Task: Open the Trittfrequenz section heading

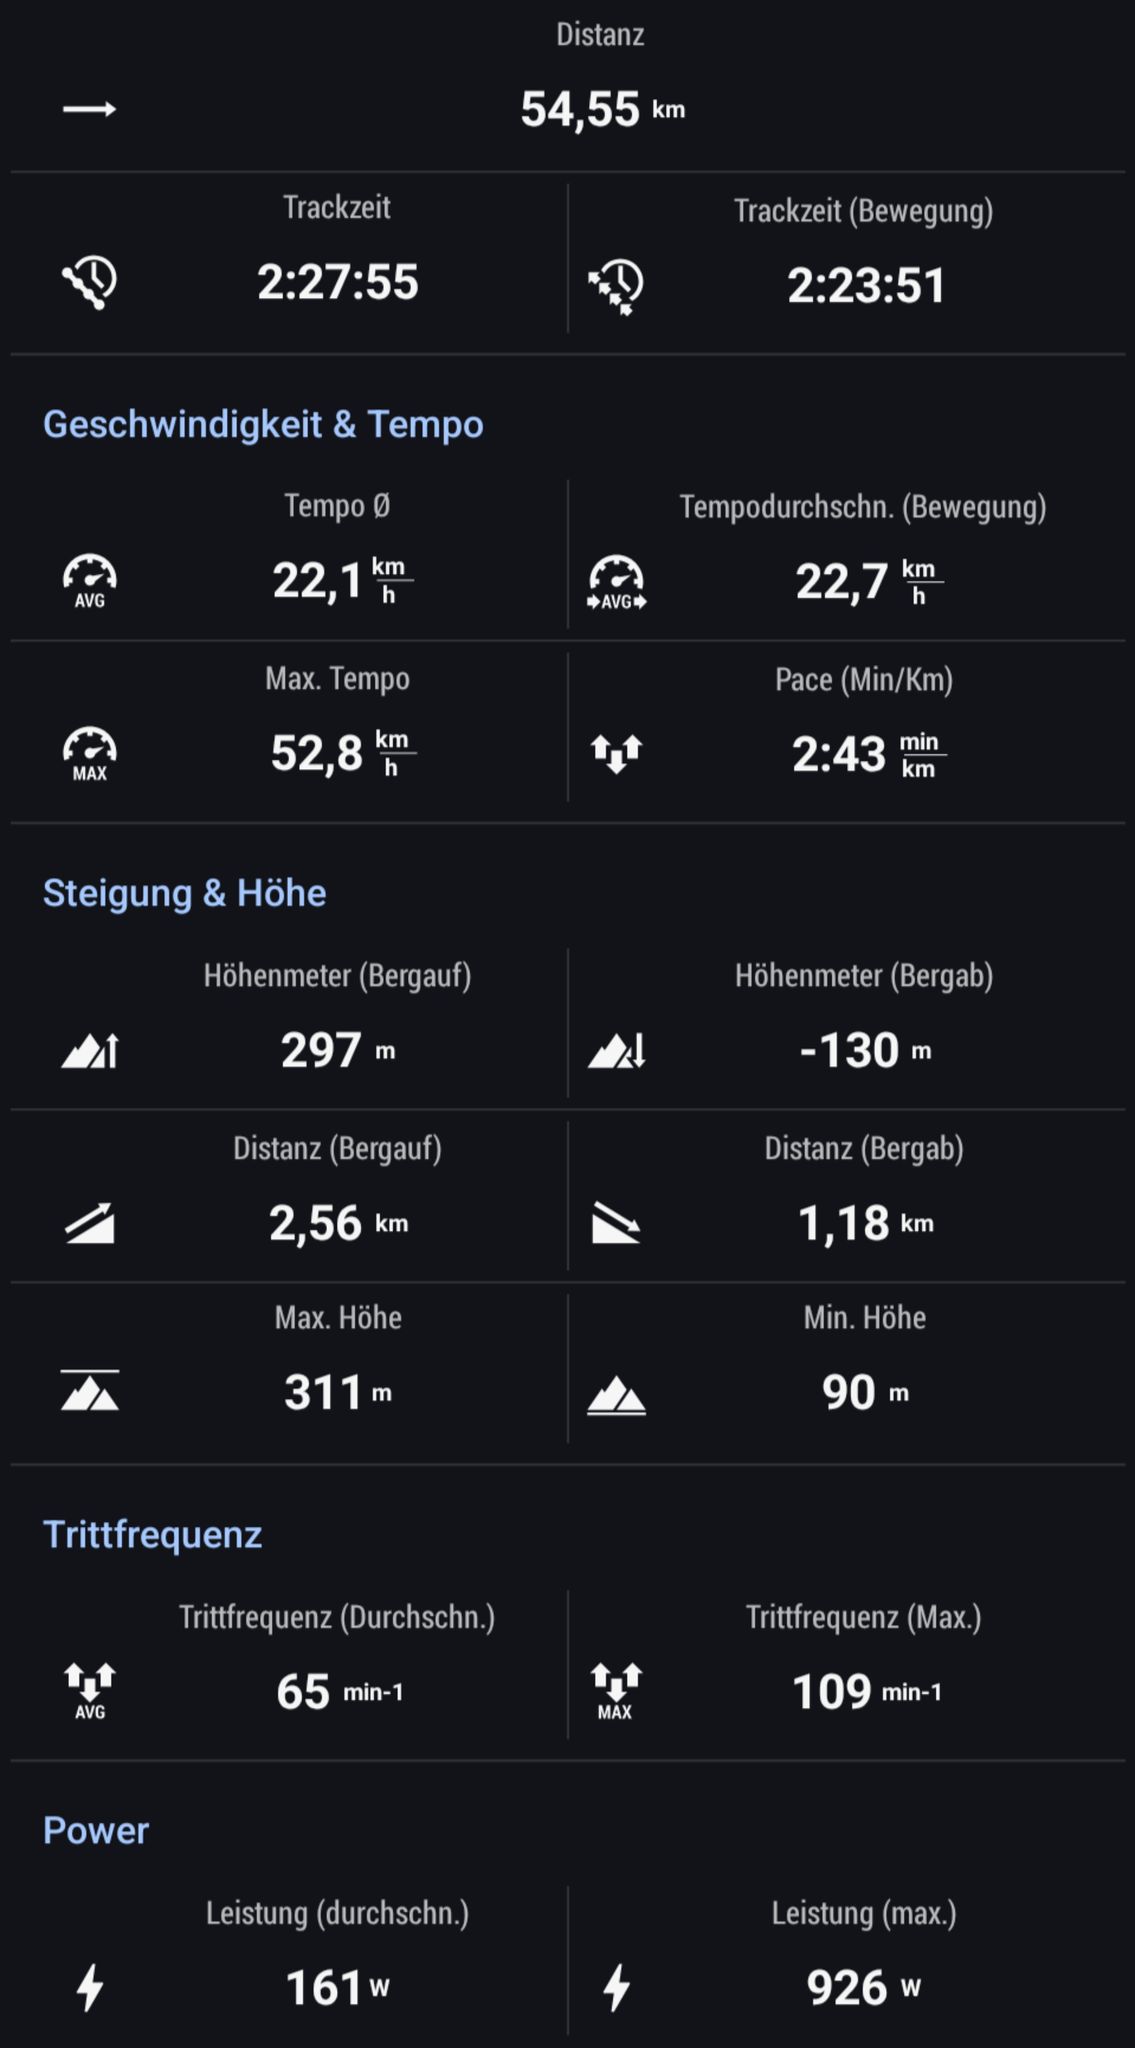Action: point(152,1534)
